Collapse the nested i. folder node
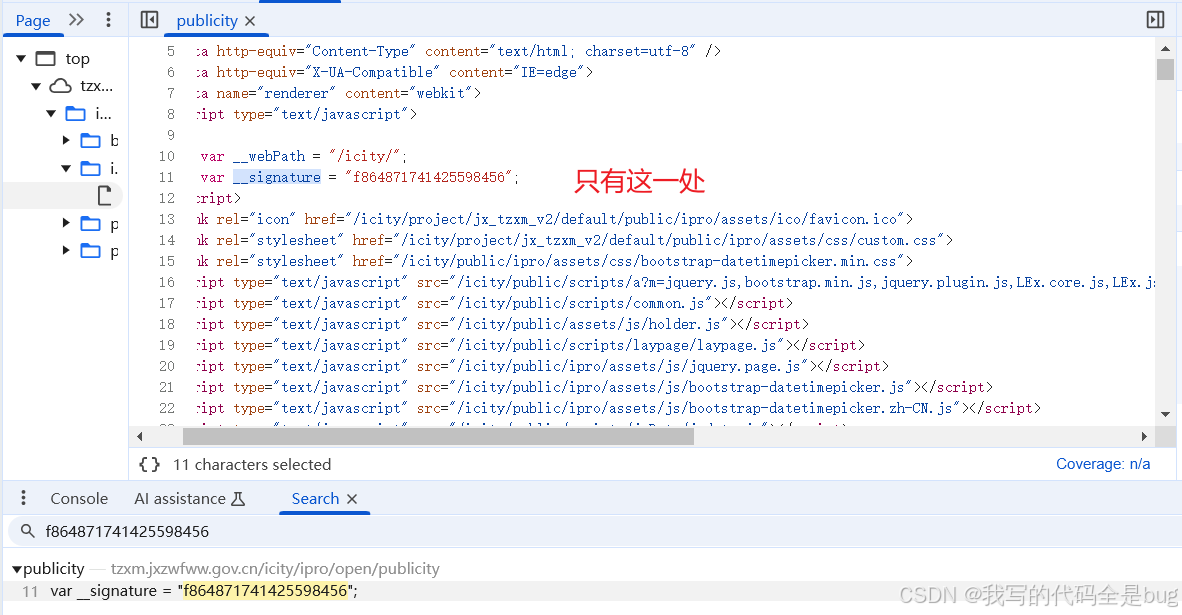Screen dimensions: 1182x615 [x=66, y=169]
